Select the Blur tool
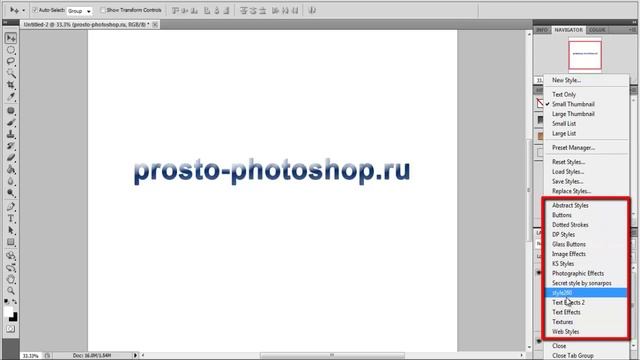This screenshot has width=640, height=360. point(11,181)
